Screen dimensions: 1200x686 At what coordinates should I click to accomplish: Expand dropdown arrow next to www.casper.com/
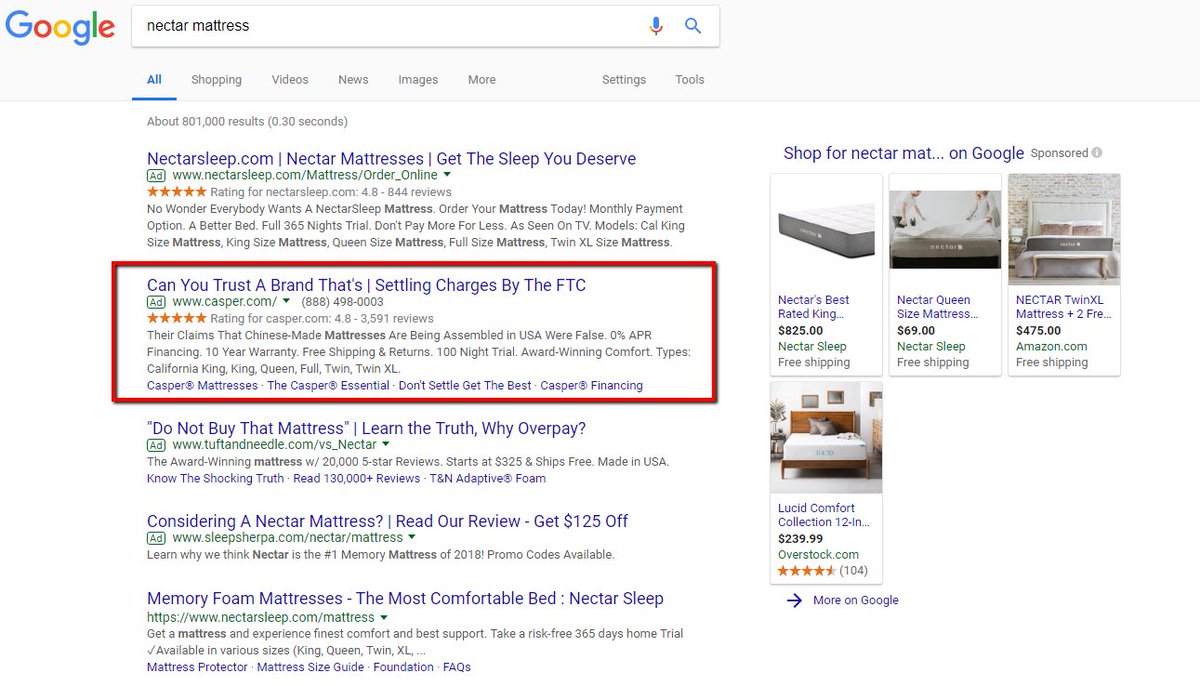pos(286,301)
